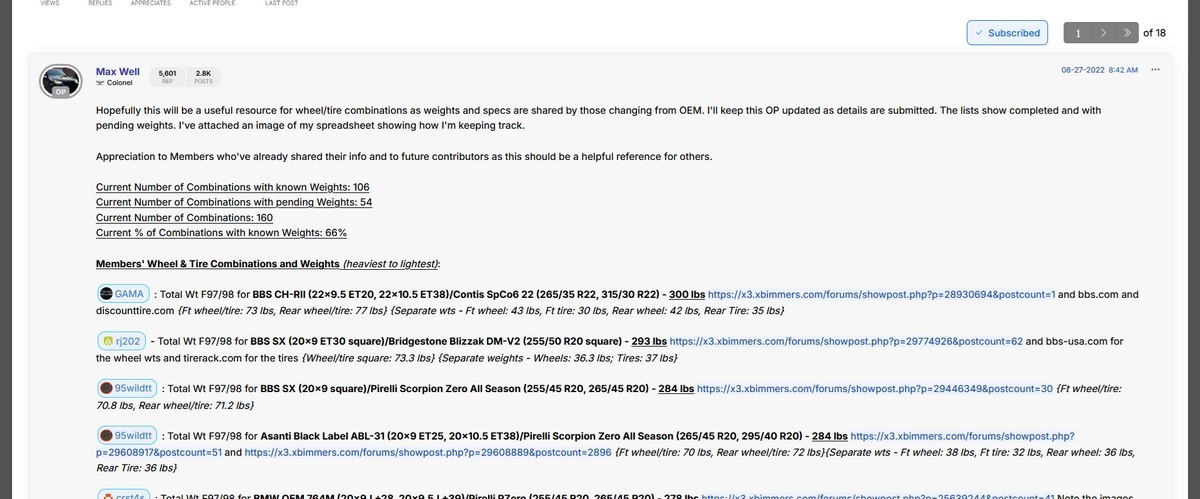Screen dimensions: 1200x499
Task: Click 'of 18' page count text
Action: (1154, 33)
